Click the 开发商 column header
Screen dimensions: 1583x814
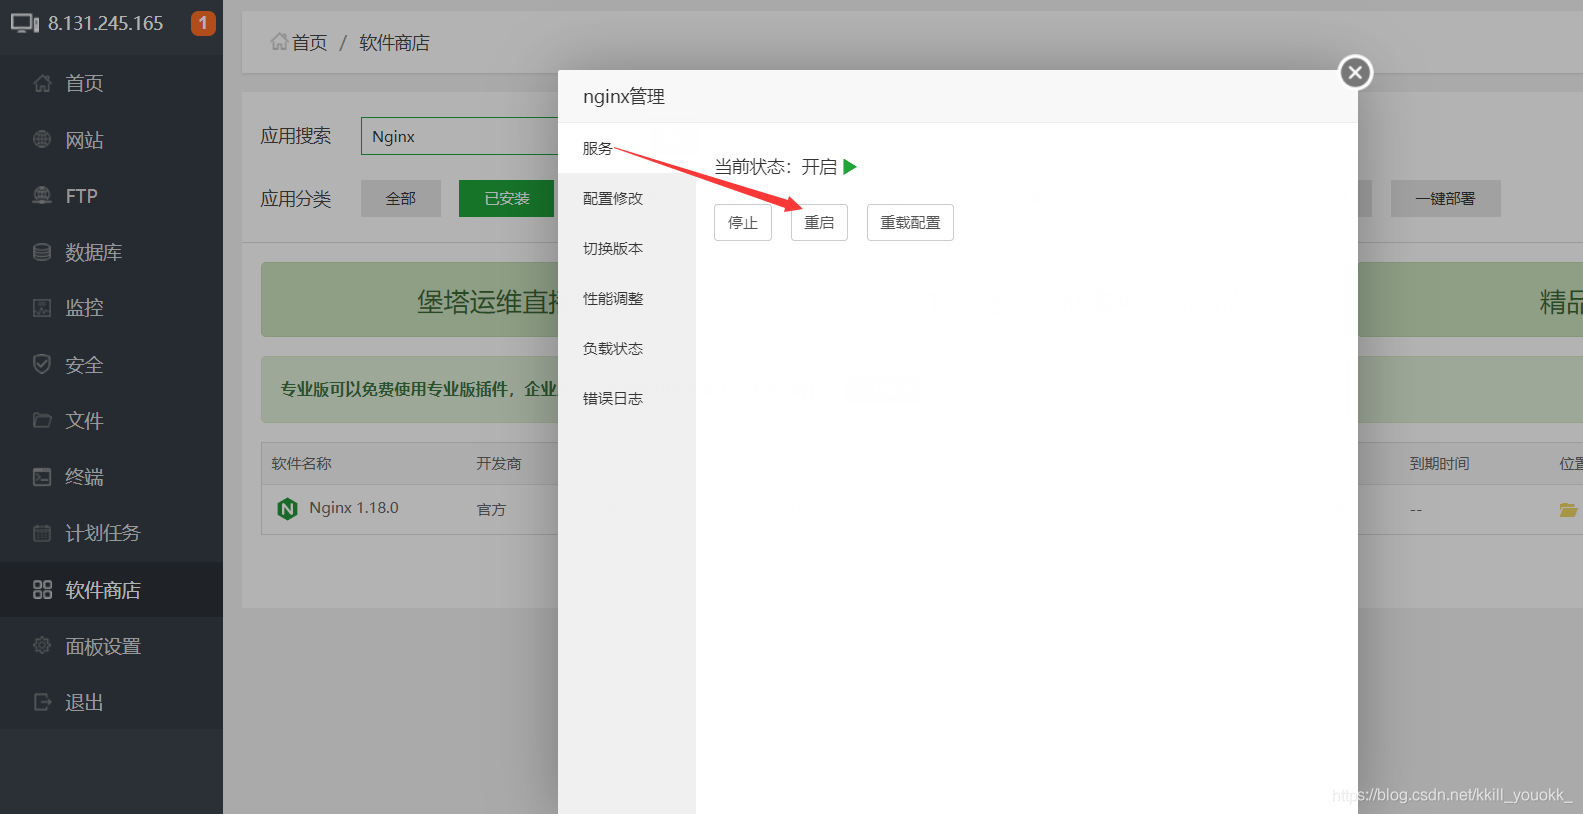(499, 463)
